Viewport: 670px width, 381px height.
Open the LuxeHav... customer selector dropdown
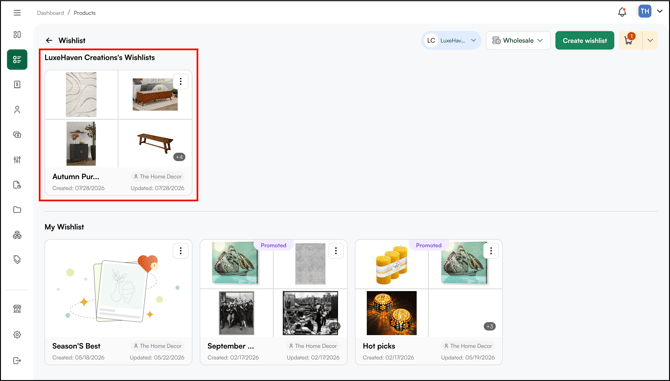click(x=451, y=40)
